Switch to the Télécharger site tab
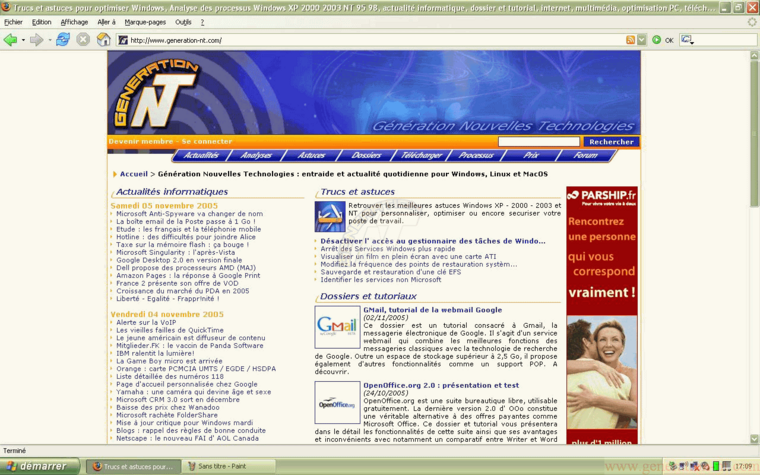 421,155
